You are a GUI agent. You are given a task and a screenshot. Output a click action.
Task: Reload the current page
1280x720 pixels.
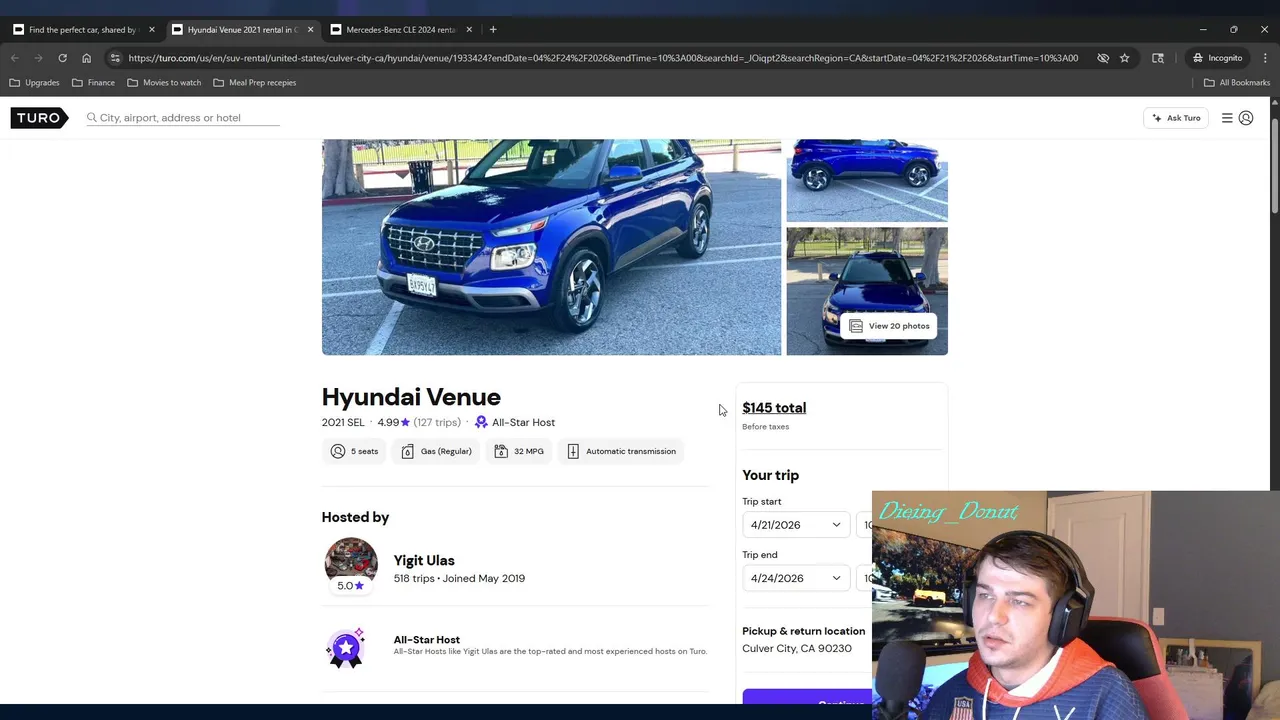[62, 58]
